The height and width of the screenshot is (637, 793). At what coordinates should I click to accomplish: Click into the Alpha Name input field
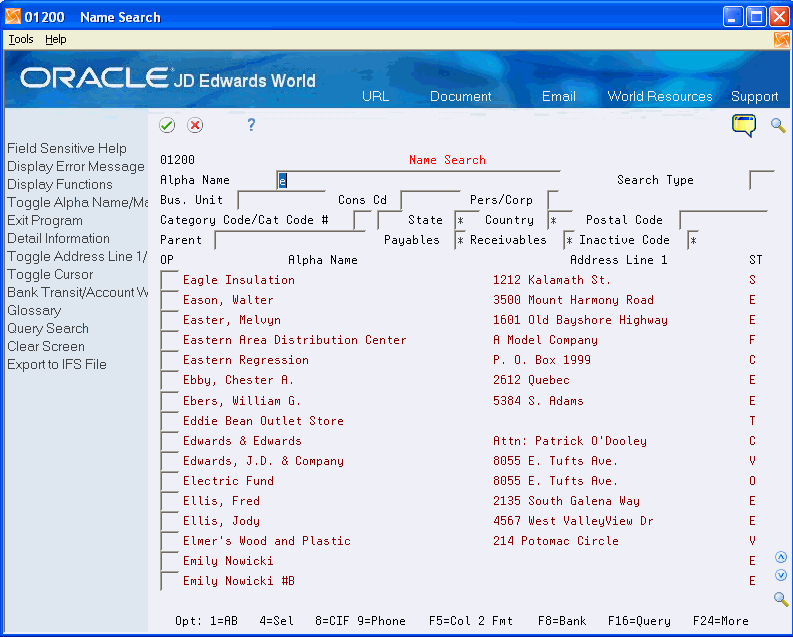tap(418, 180)
